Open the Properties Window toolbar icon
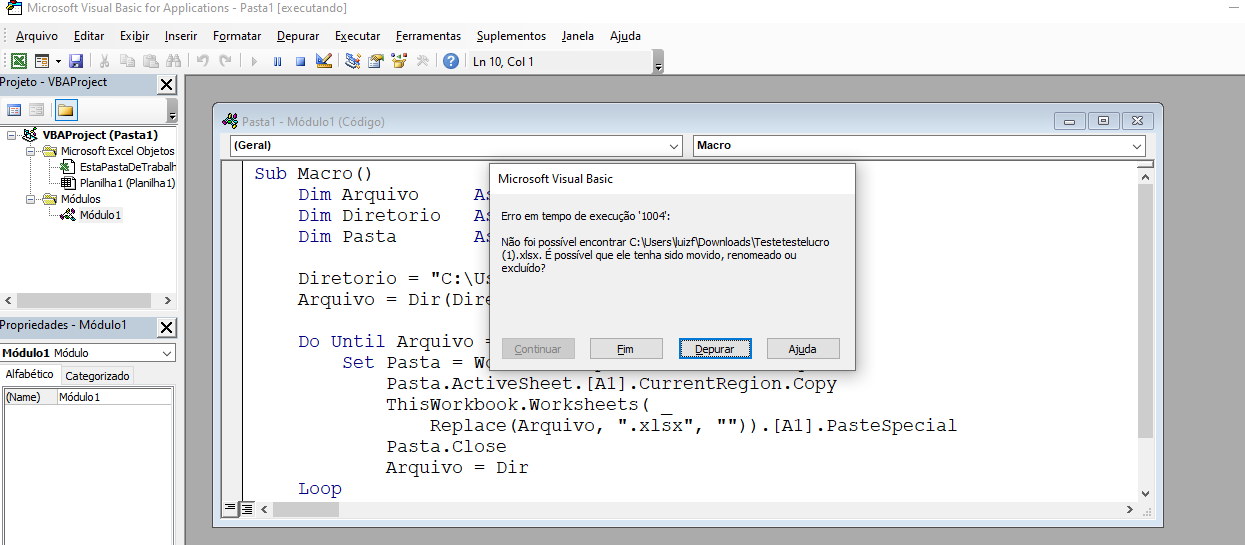Viewport: 1245px width, 545px height. [x=376, y=61]
